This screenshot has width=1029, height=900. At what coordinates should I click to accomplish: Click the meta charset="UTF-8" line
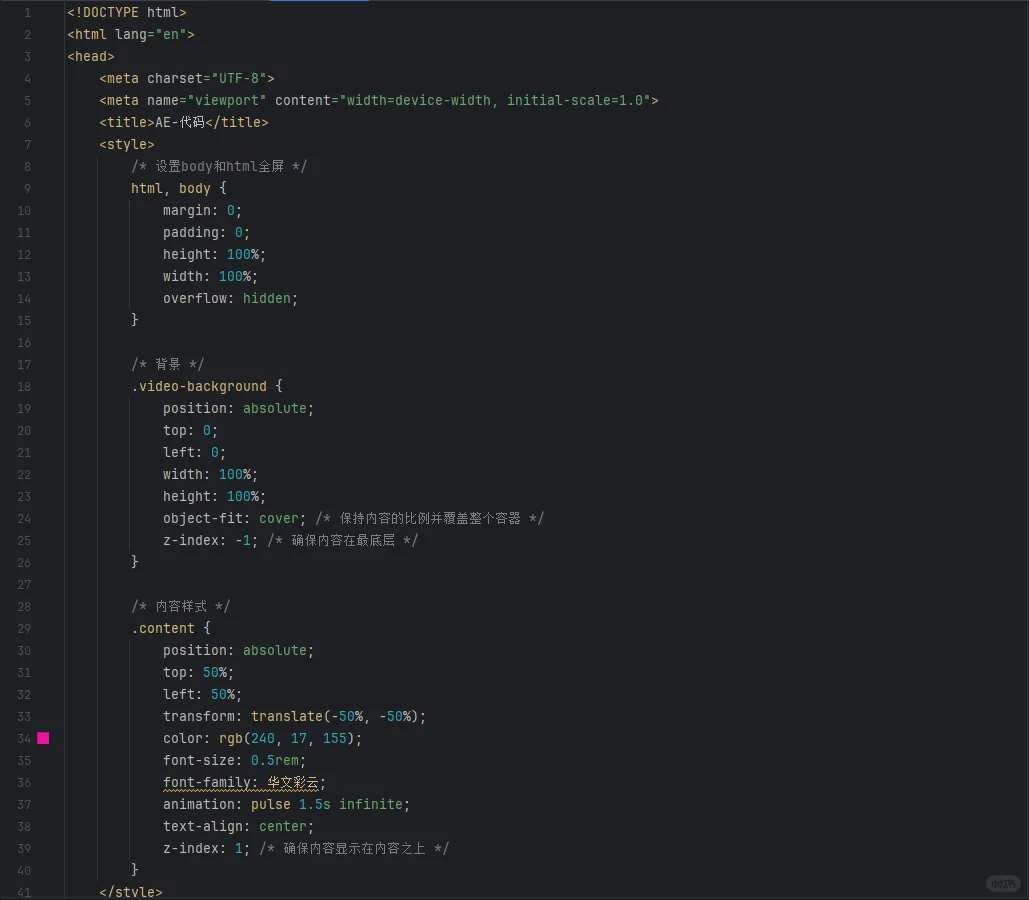[x=187, y=78]
